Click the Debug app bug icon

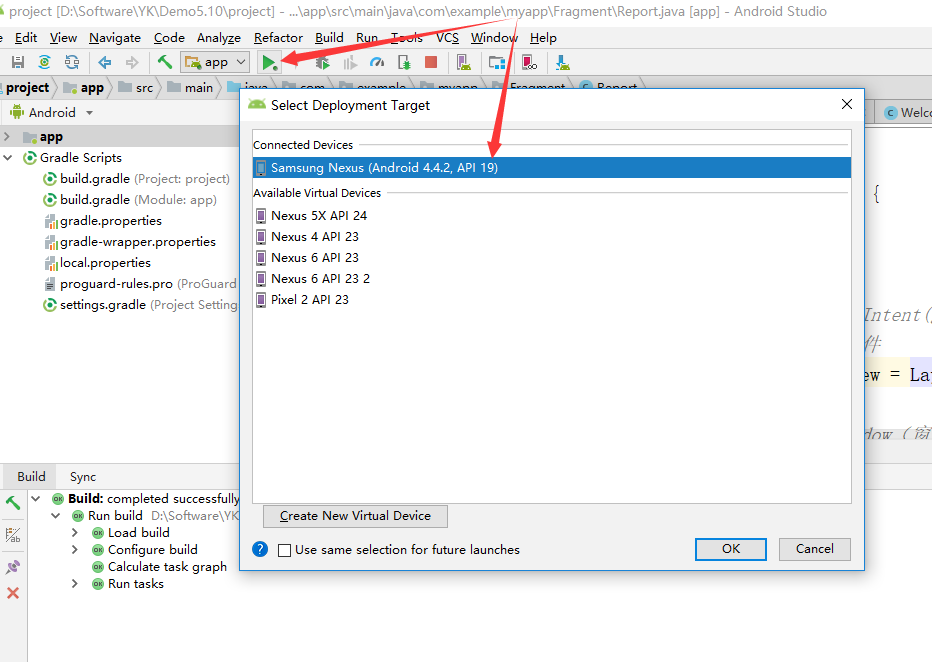pos(322,62)
